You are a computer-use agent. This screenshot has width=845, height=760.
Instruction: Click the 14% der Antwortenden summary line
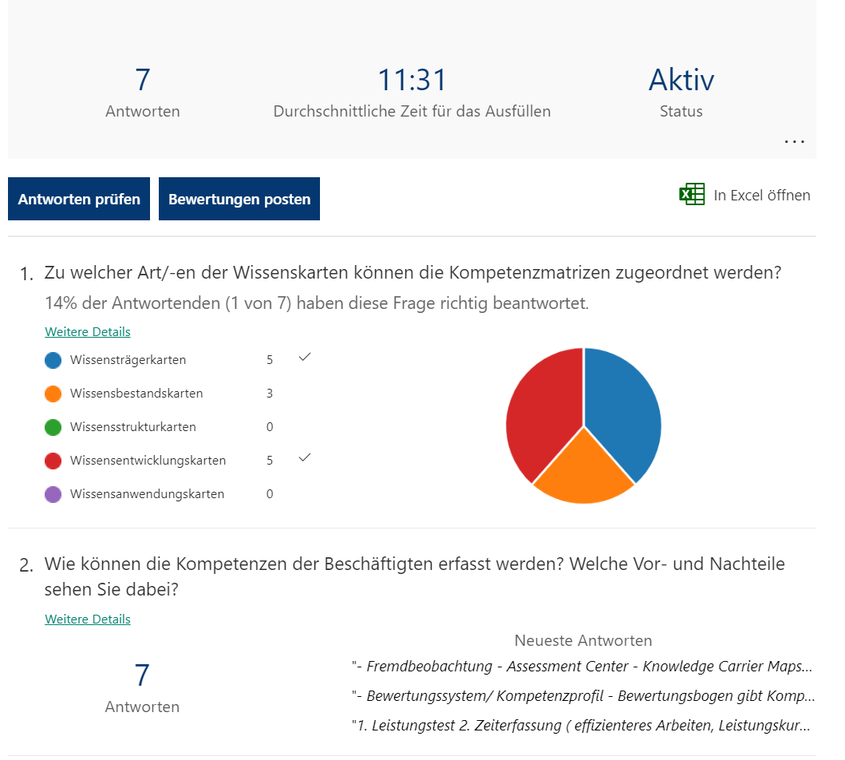(x=317, y=303)
